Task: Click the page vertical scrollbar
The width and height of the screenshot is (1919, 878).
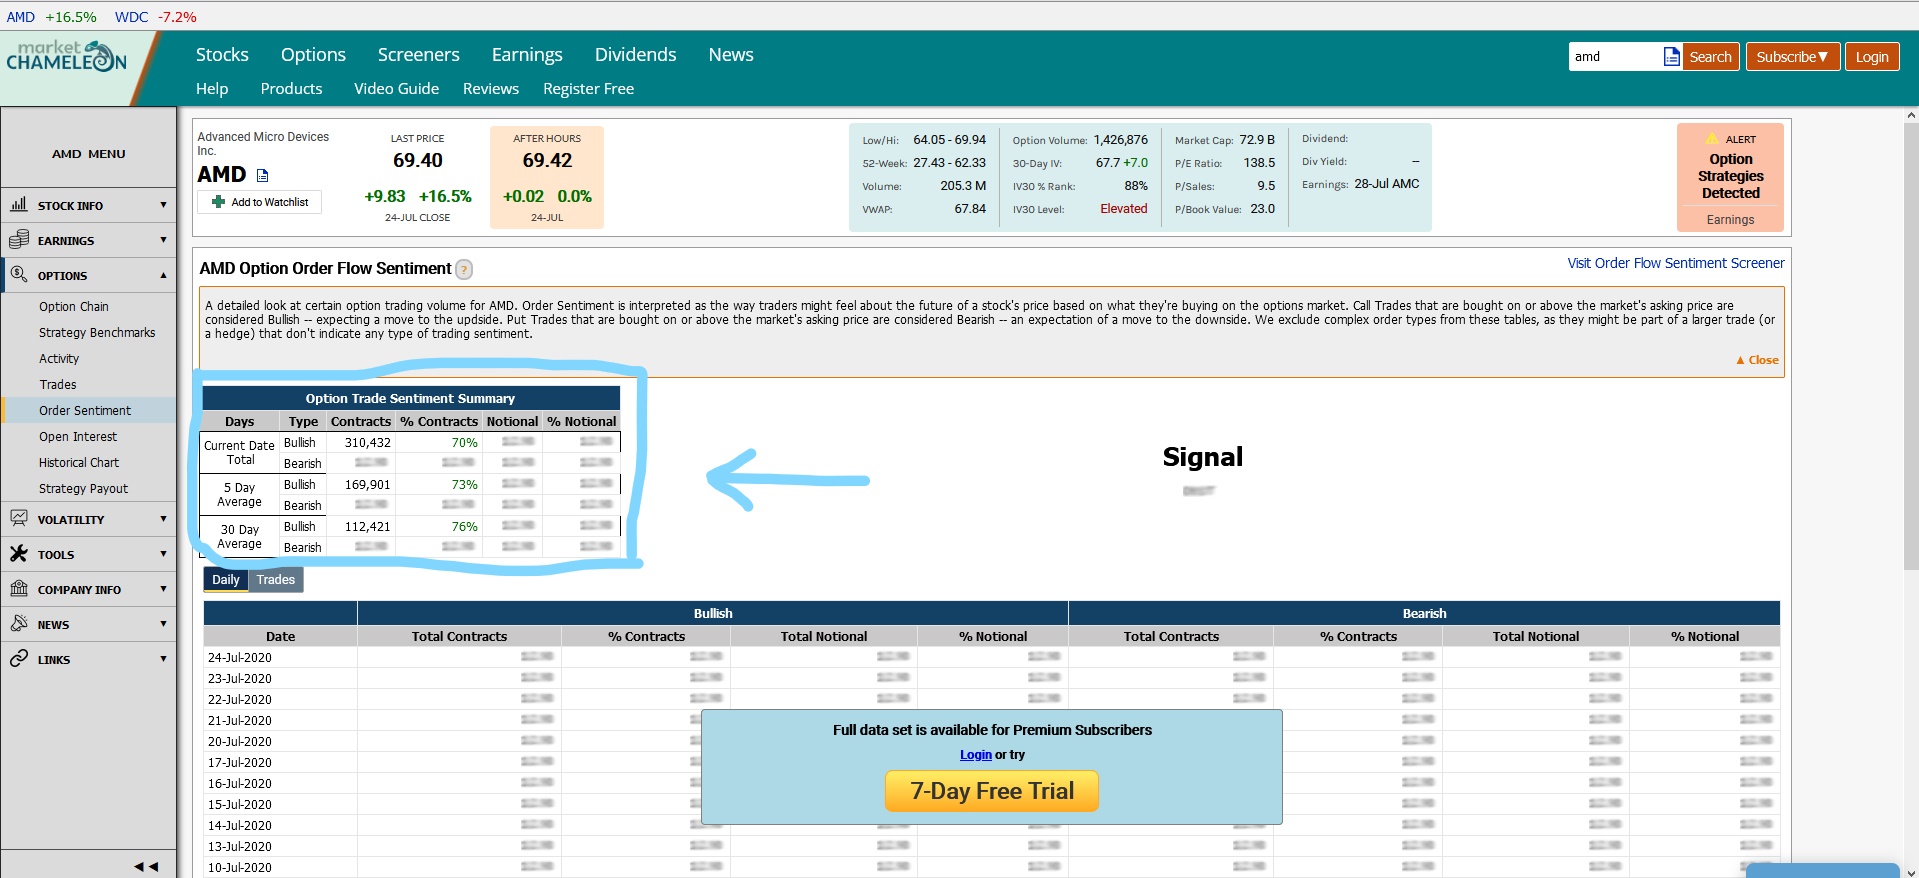Action: pos(1911,400)
